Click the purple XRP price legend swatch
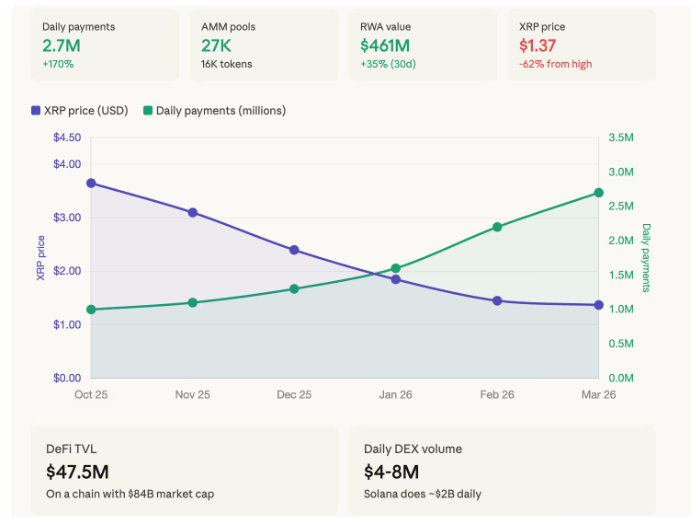 click(37, 110)
